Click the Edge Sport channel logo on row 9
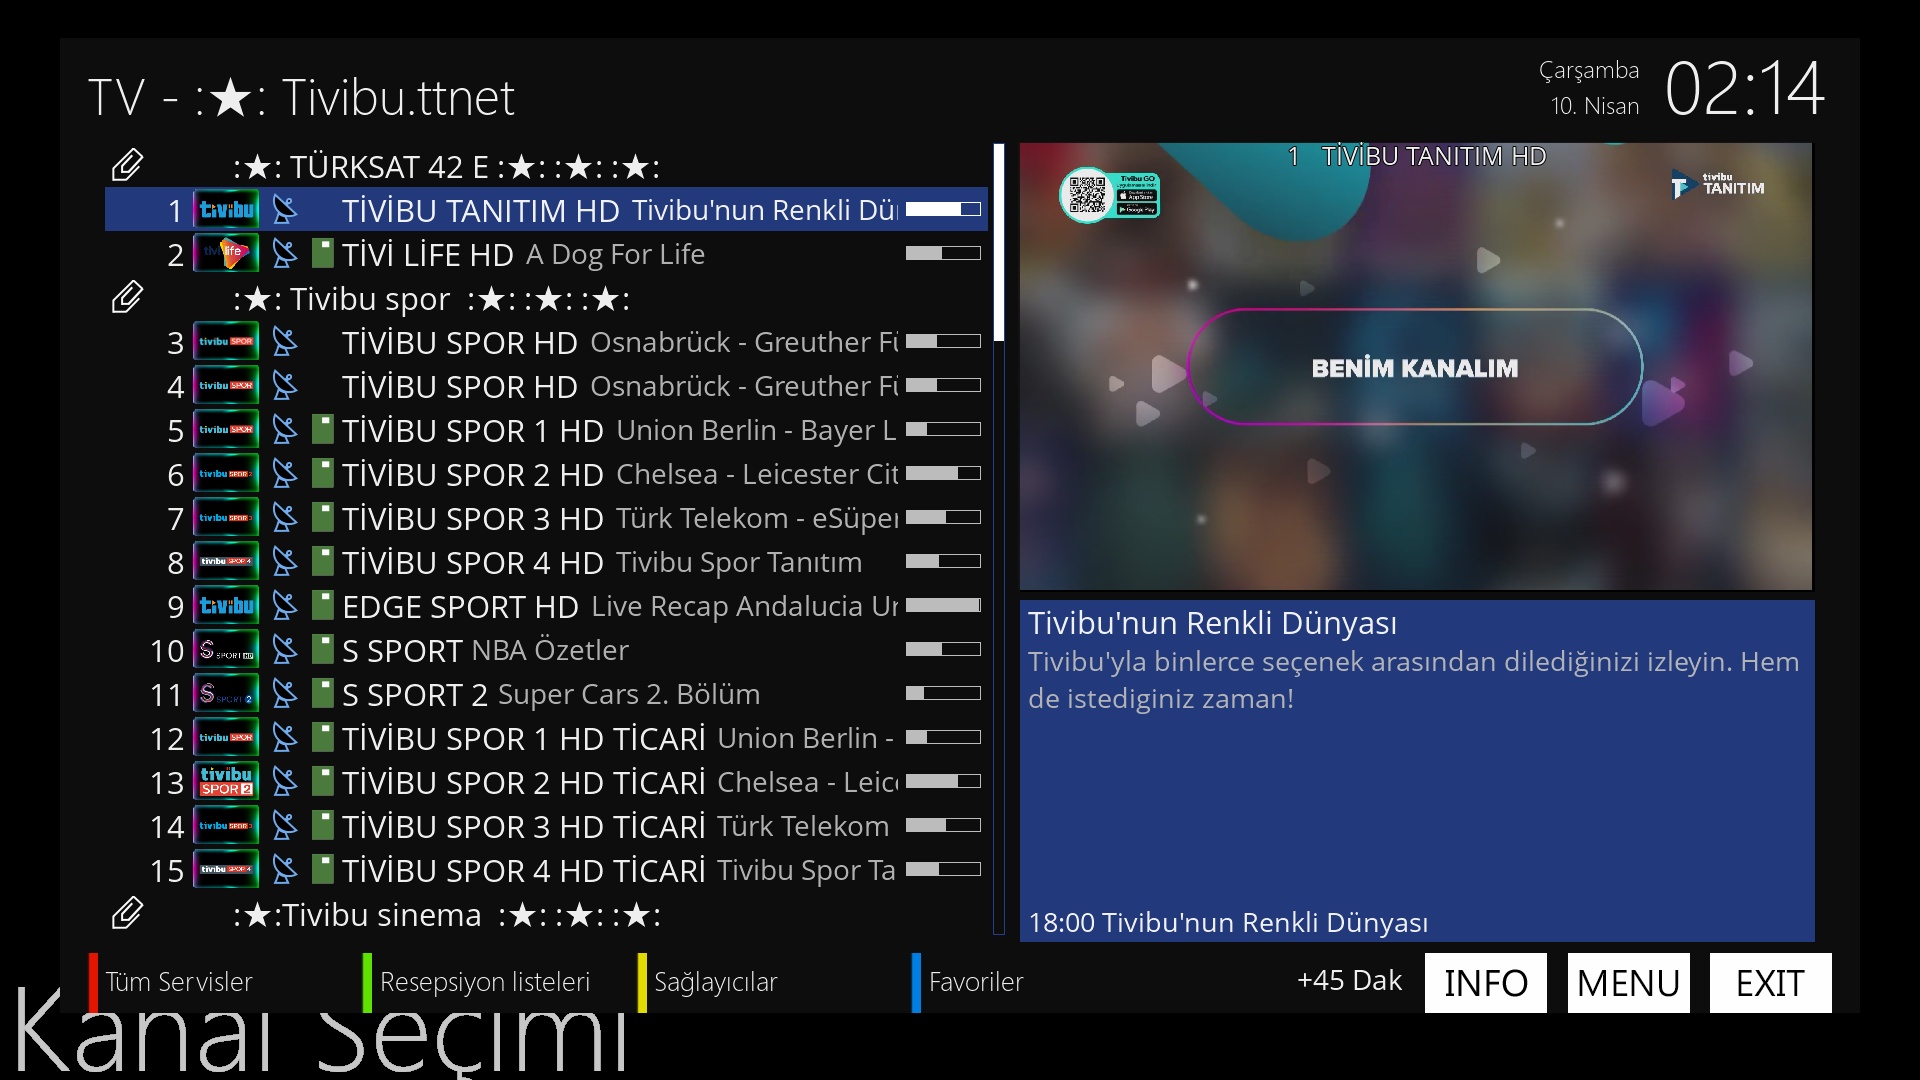This screenshot has width=1920, height=1080. point(226,606)
